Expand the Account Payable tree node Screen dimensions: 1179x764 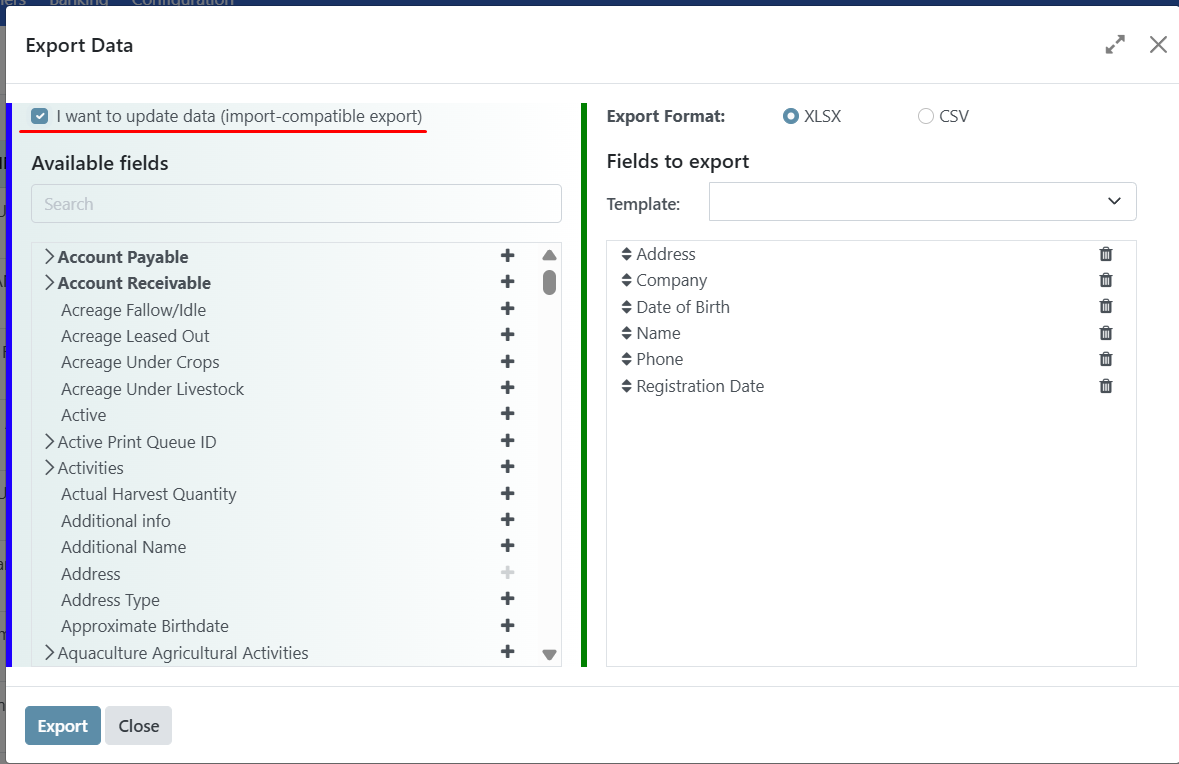click(x=48, y=256)
